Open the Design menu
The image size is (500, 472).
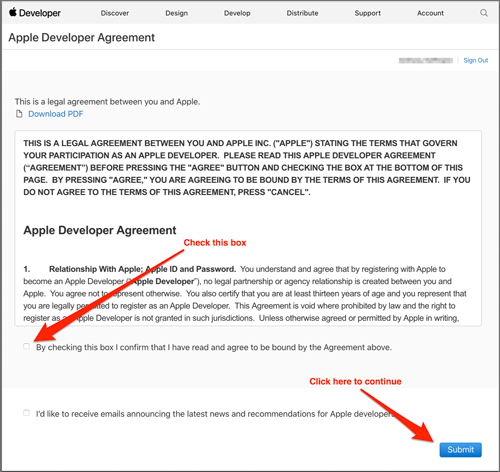point(177,13)
